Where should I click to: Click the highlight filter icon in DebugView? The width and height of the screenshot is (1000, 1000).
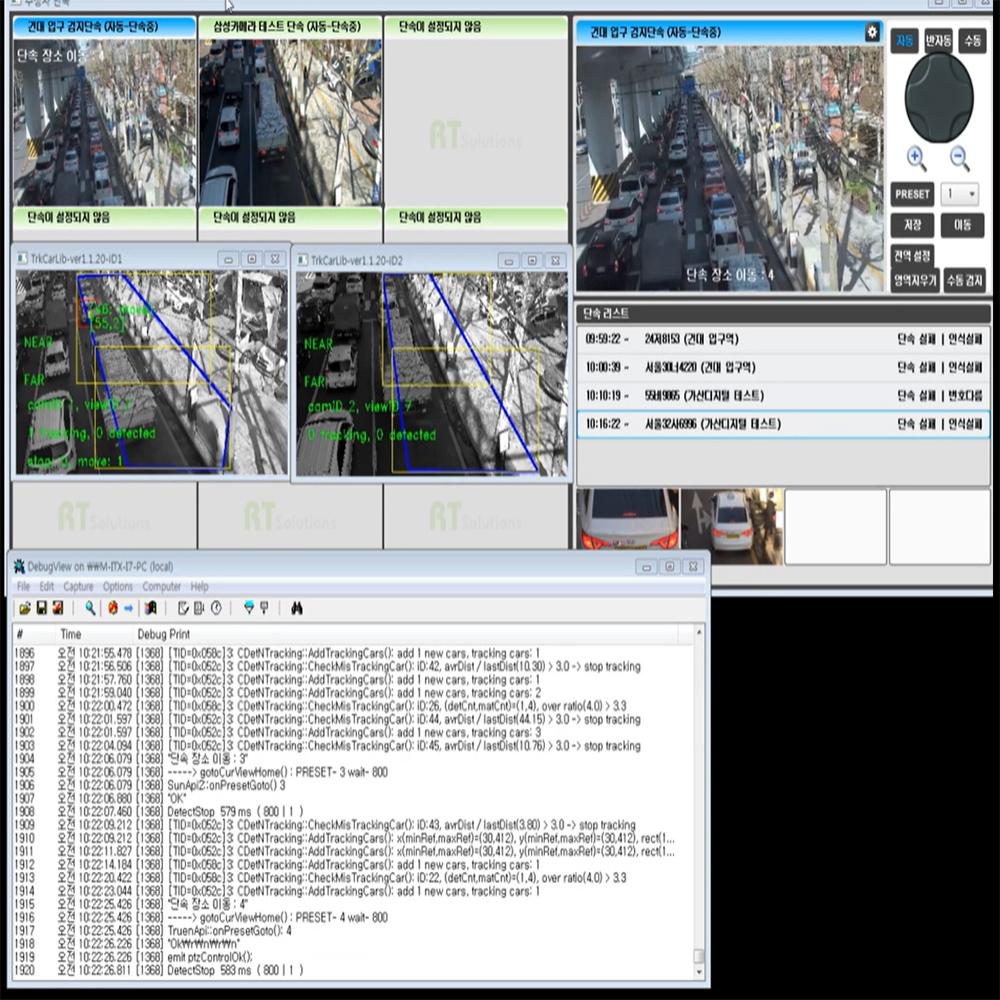click(x=248, y=608)
